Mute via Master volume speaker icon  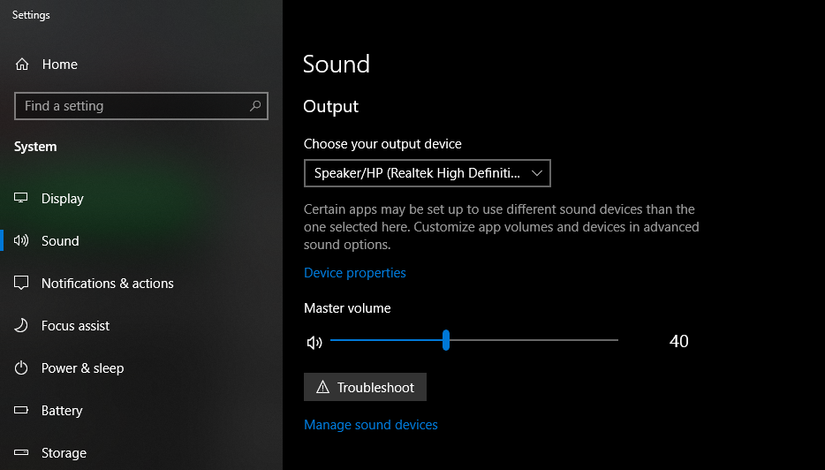click(314, 343)
